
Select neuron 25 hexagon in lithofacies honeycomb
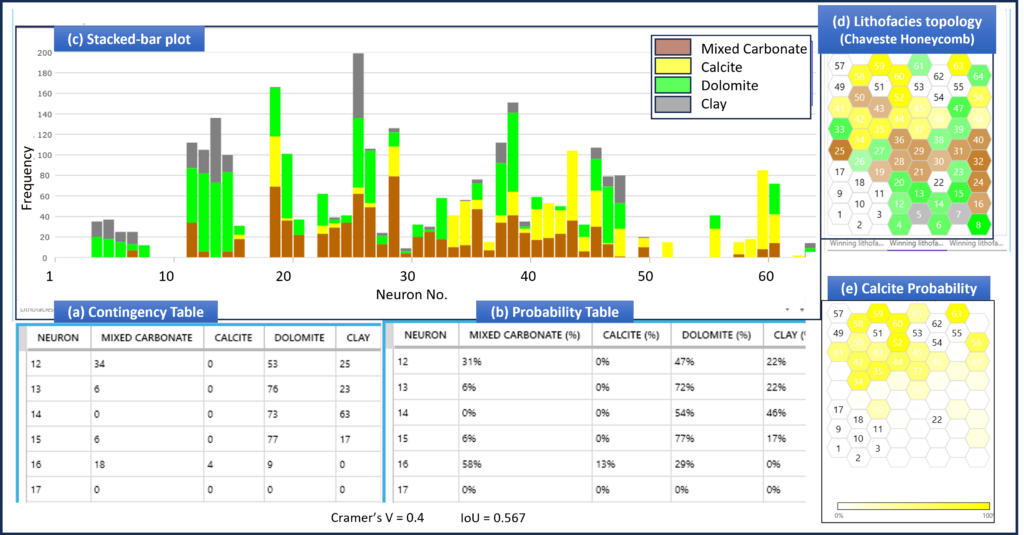pos(840,151)
